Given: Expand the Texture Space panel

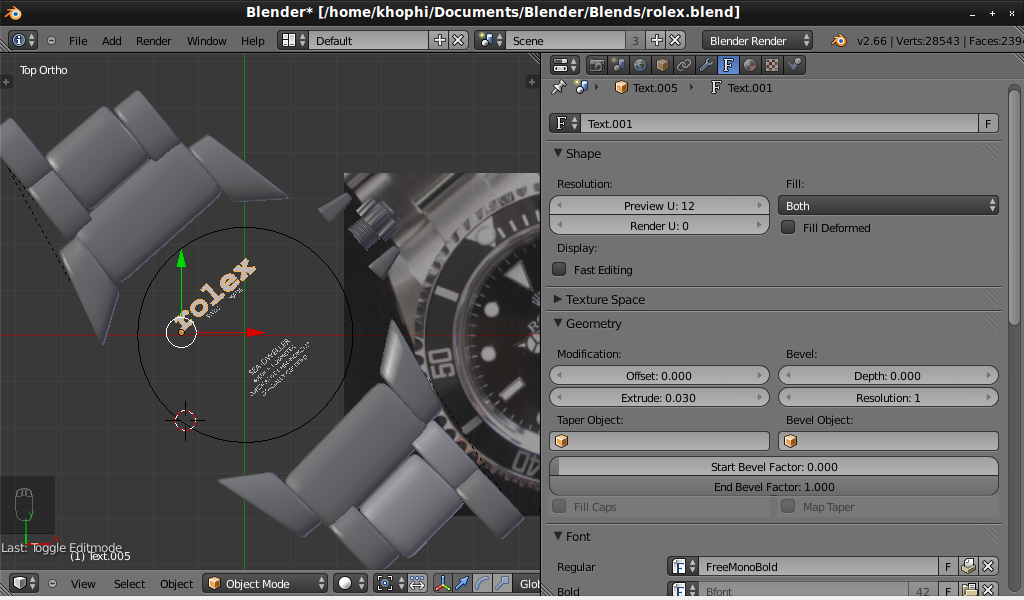Looking at the screenshot, I should click(x=605, y=300).
